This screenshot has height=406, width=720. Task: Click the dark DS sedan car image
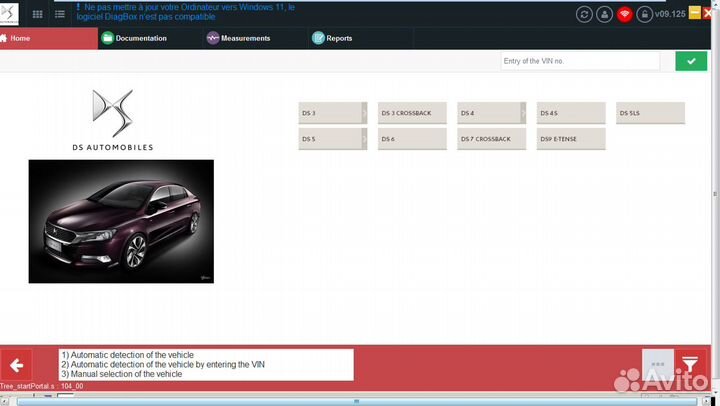click(121, 221)
